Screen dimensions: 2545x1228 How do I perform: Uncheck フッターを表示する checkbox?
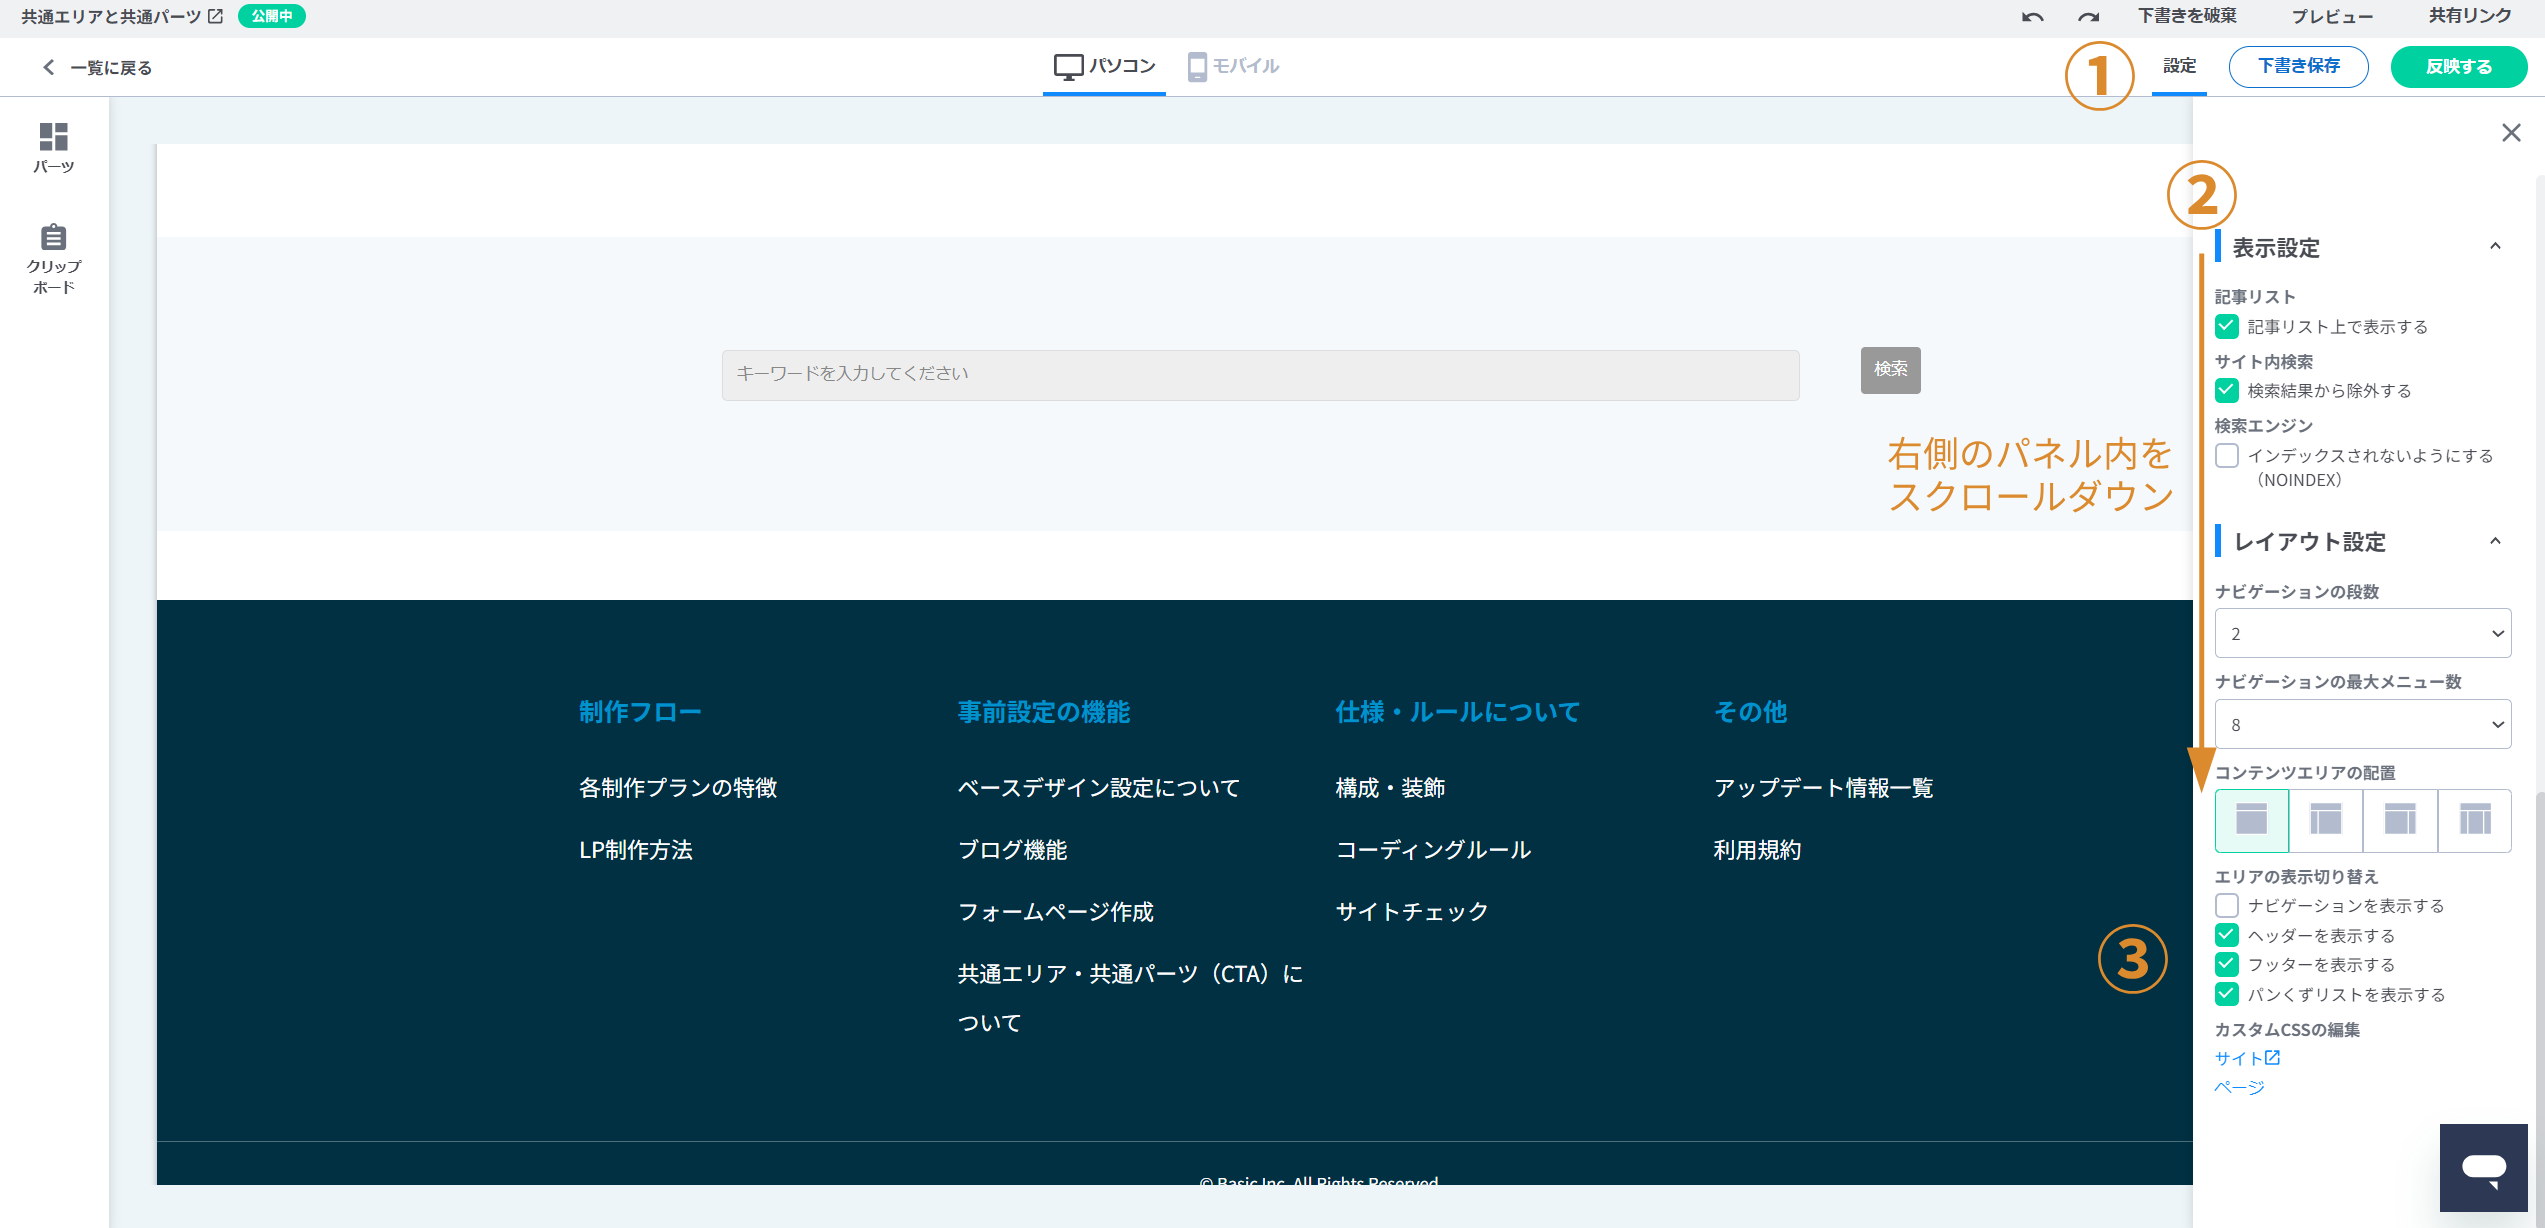point(2227,964)
